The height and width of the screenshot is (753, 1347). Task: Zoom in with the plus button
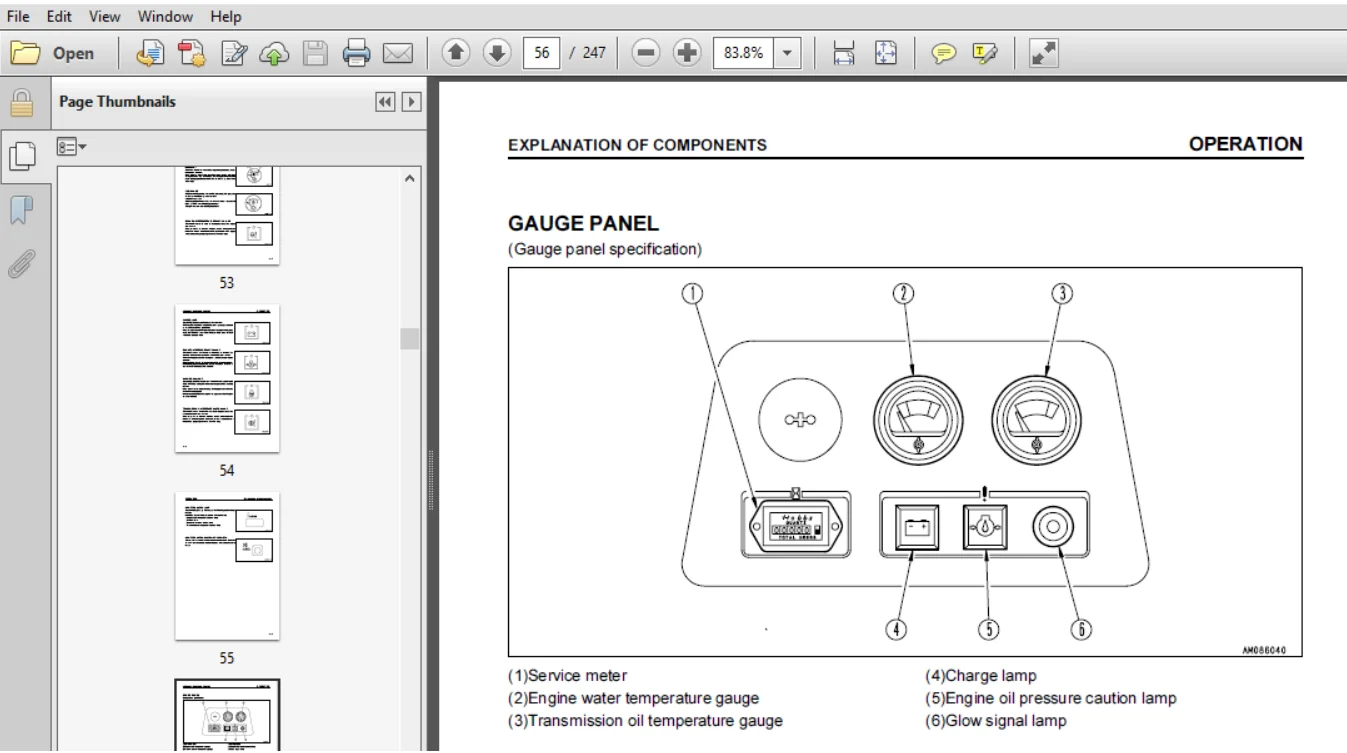(x=687, y=54)
